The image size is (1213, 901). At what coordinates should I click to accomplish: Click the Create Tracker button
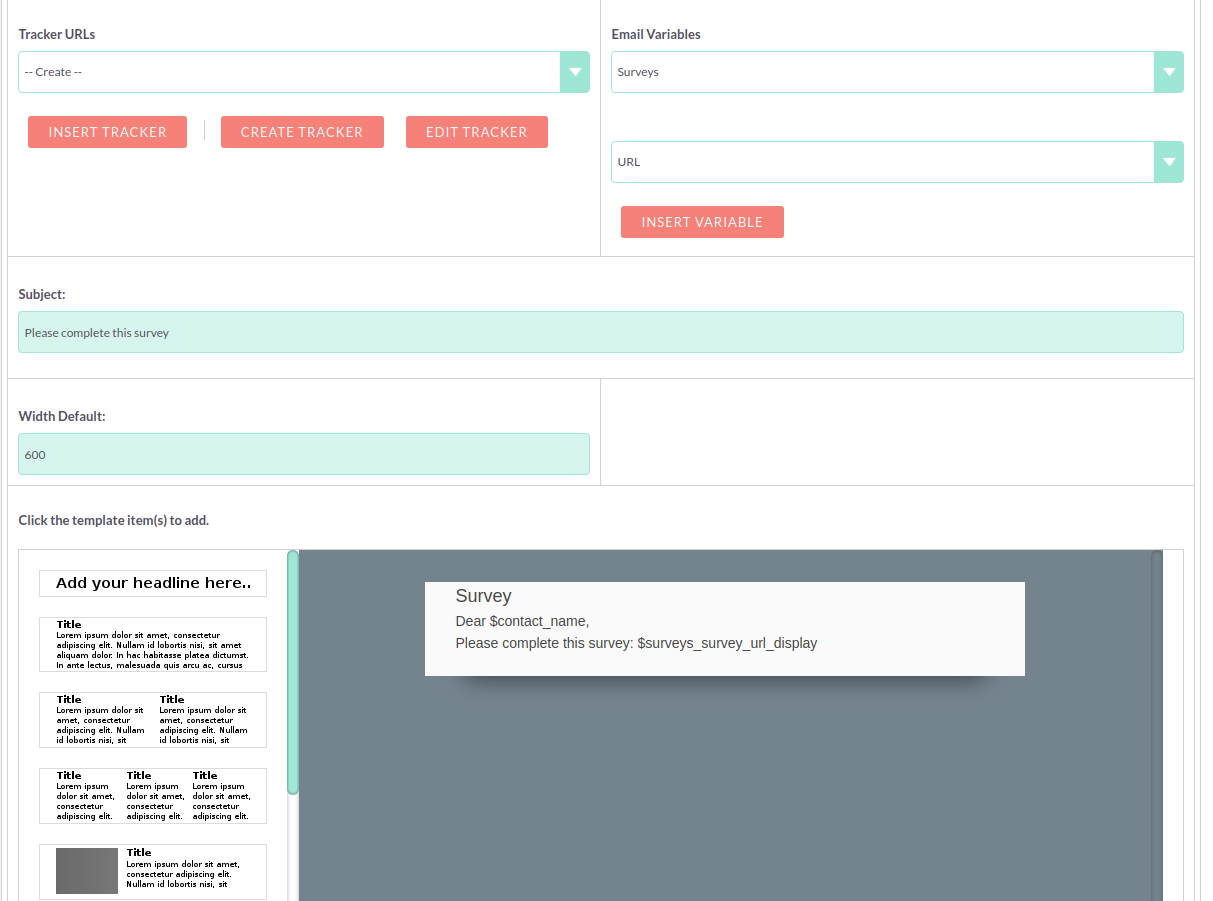[x=302, y=131]
